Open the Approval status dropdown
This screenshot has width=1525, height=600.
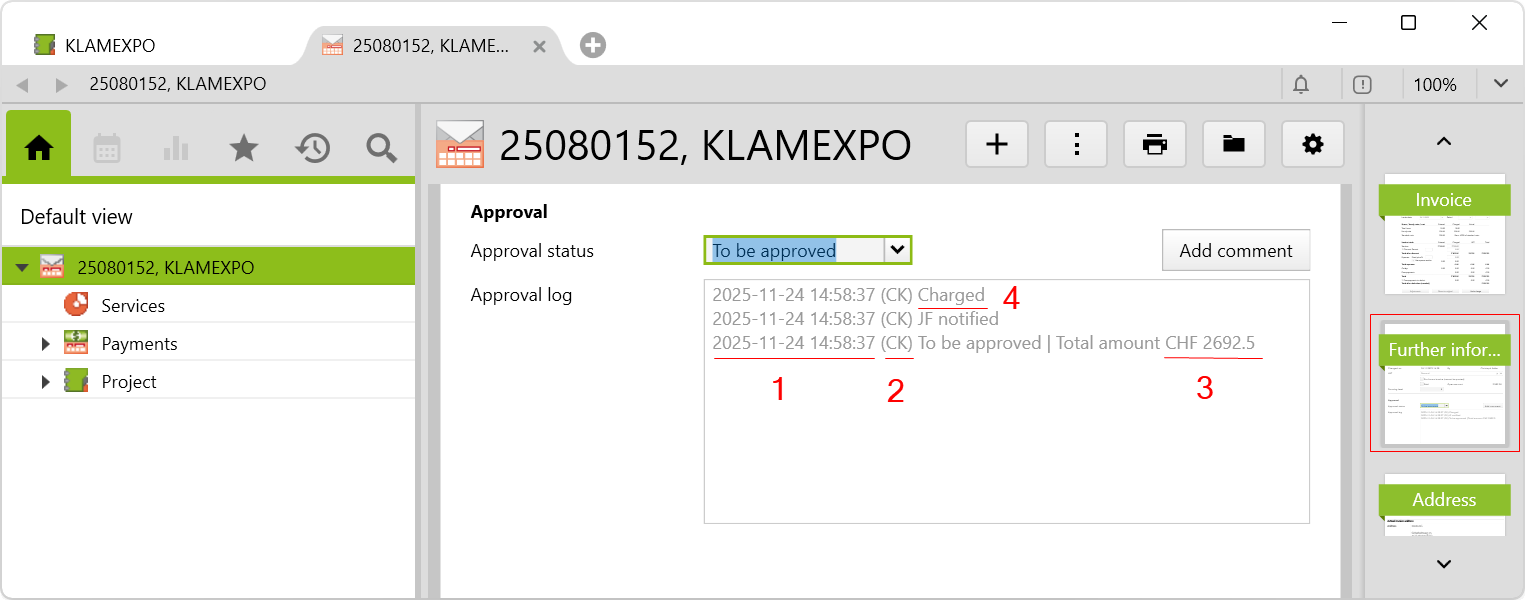[898, 250]
